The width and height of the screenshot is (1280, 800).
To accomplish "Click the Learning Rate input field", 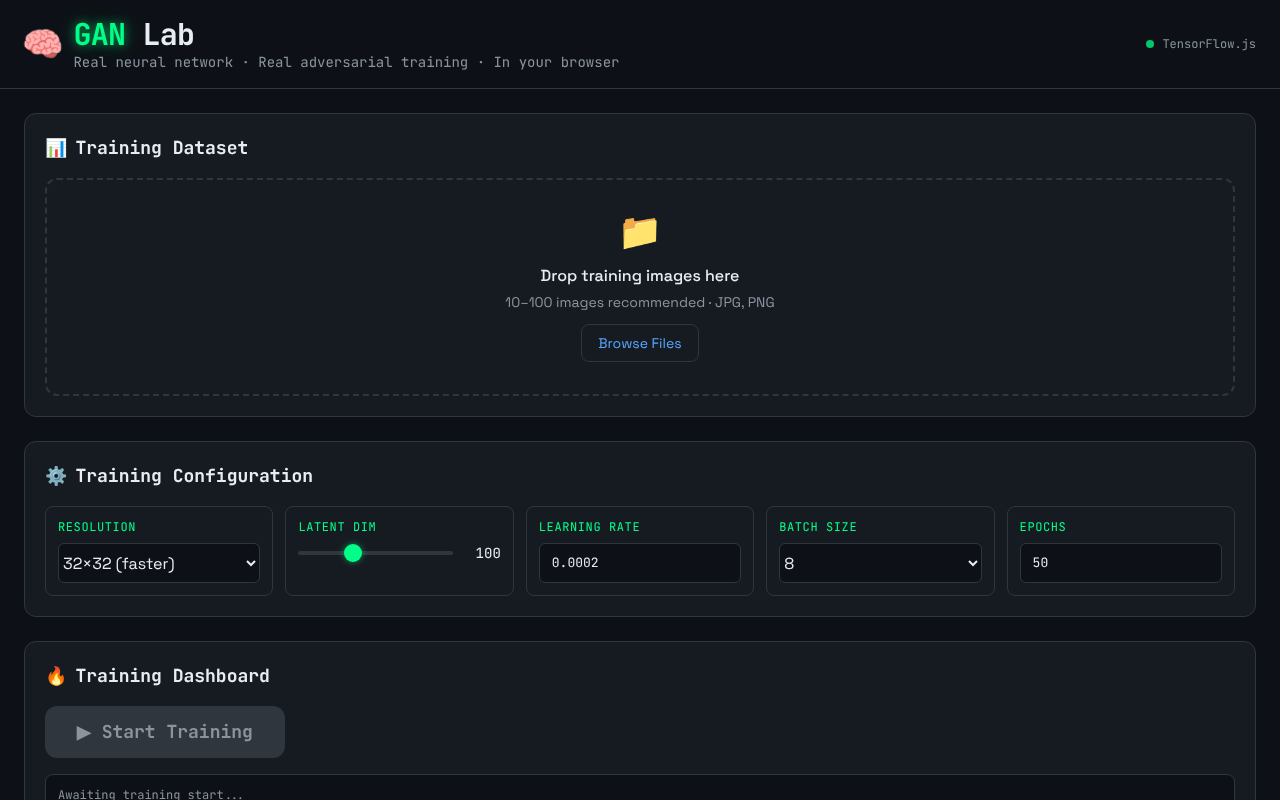I will point(640,563).
